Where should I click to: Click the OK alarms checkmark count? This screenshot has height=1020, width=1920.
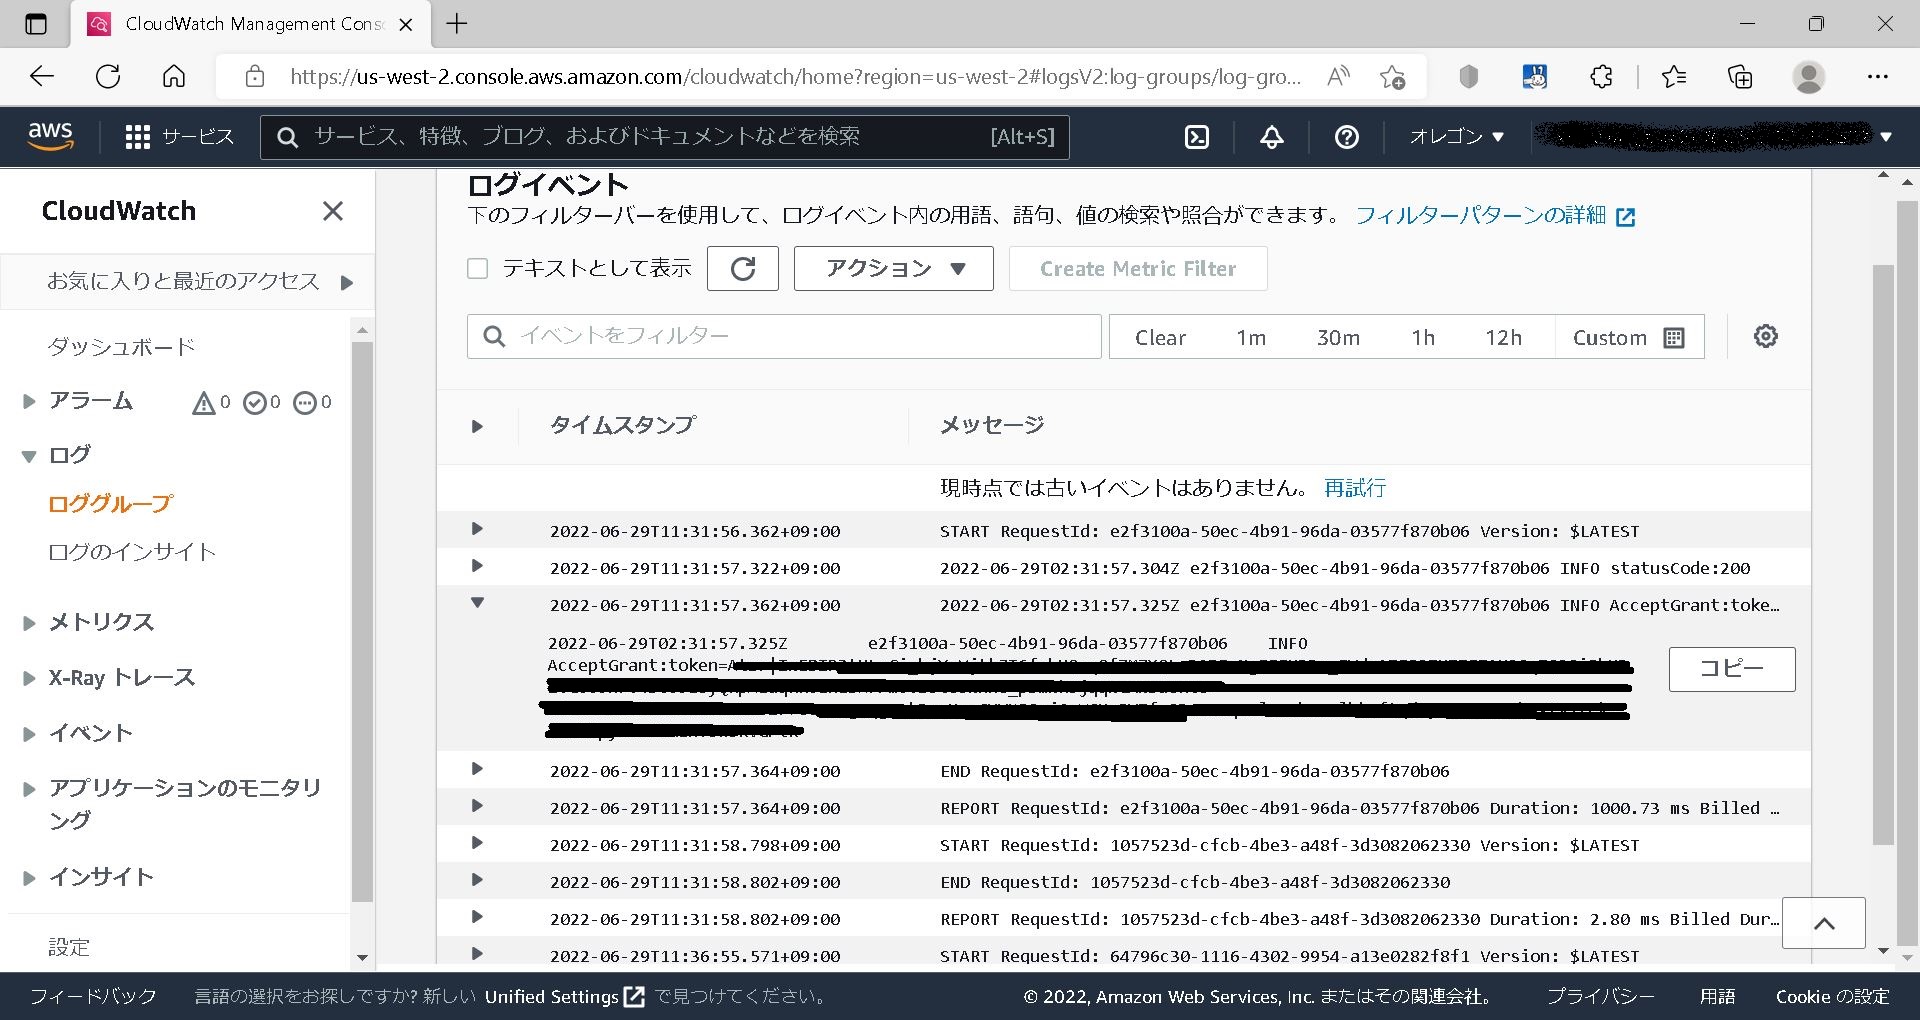coord(262,402)
